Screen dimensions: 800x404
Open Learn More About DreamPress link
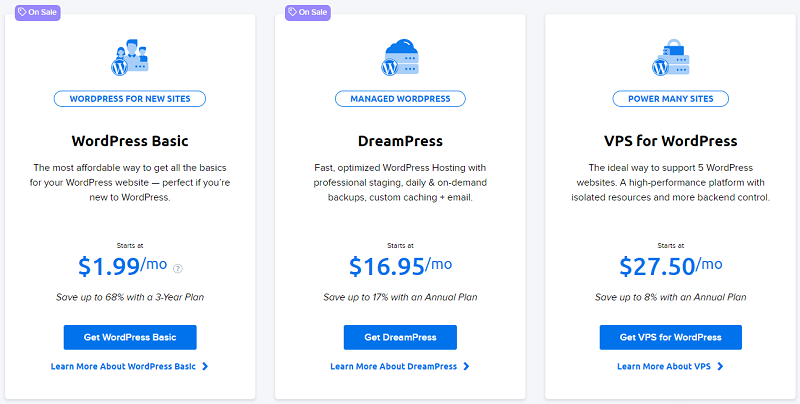[393, 366]
